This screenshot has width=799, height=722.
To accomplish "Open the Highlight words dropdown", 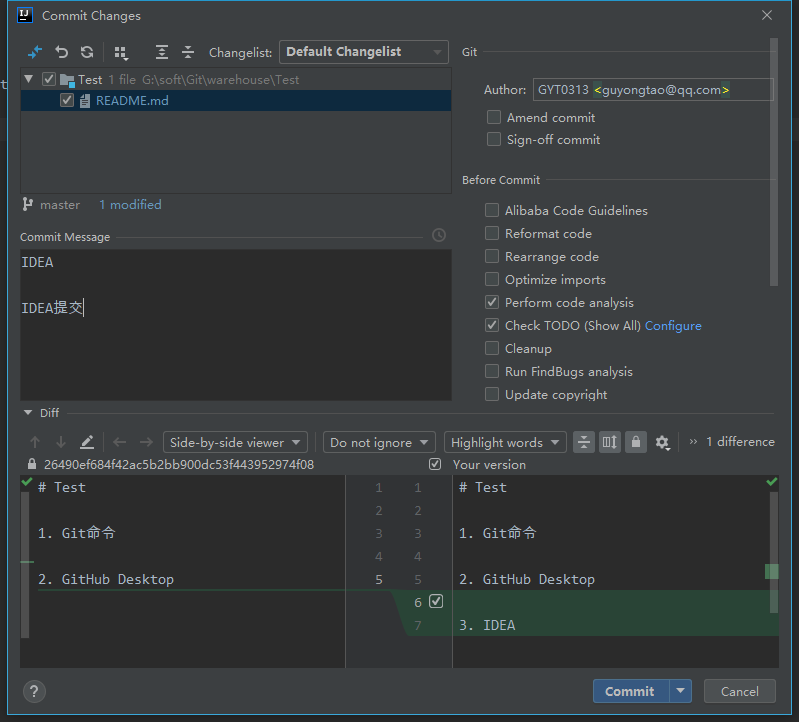I will click(x=505, y=442).
